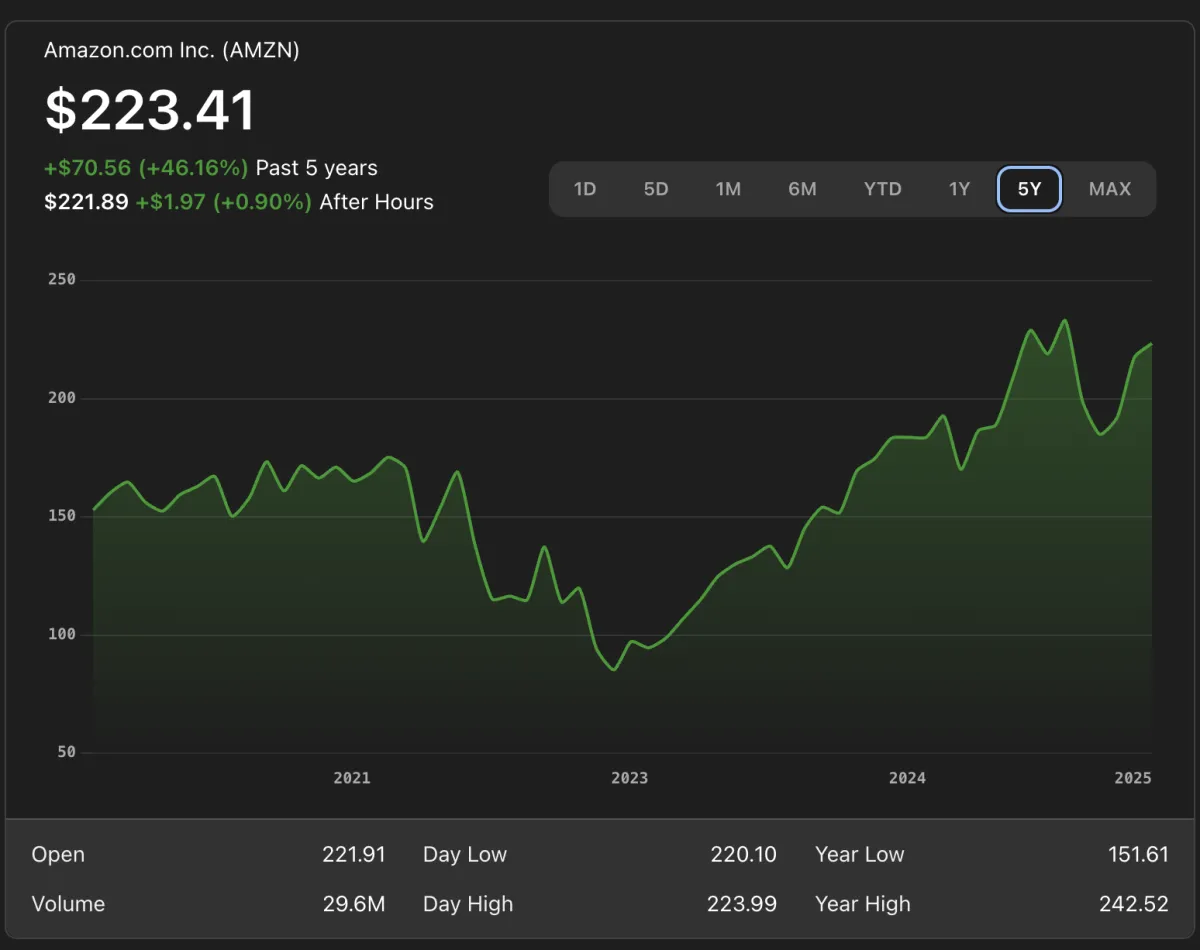The height and width of the screenshot is (950, 1200).
Task: Click the selected 5Y range button
Action: (1029, 189)
